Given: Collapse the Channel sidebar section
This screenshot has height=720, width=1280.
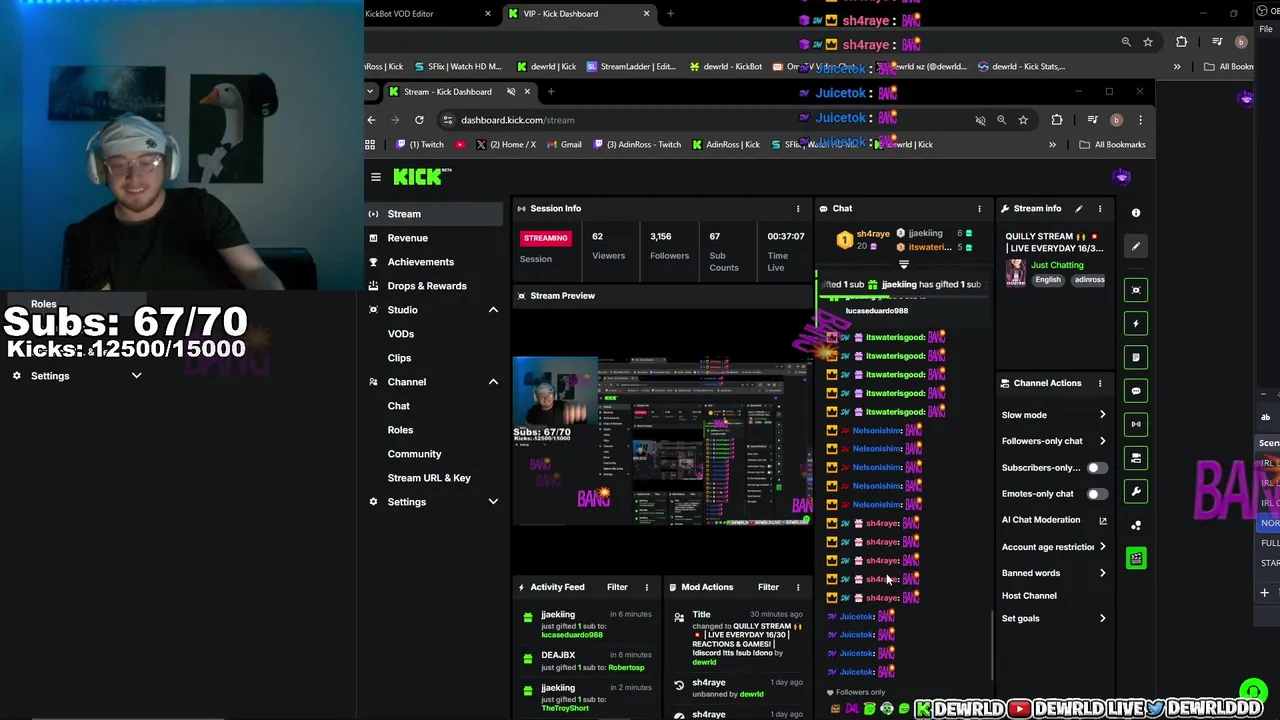Looking at the screenshot, I should (493, 382).
